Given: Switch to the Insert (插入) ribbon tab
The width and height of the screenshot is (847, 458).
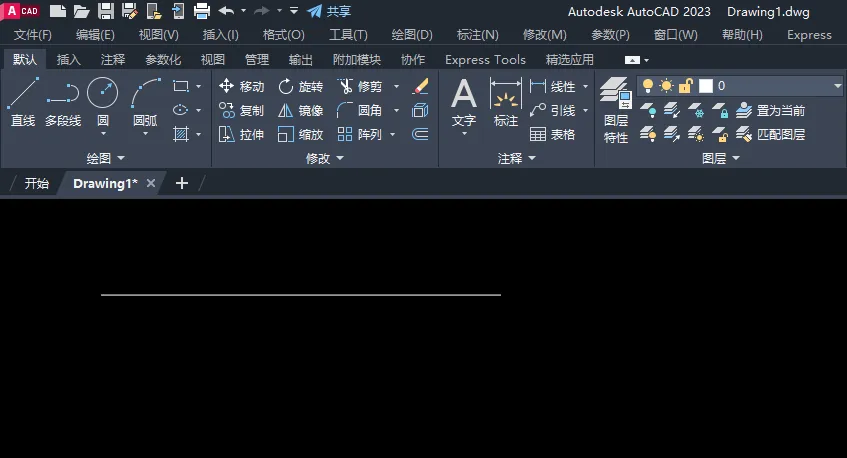Looking at the screenshot, I should [x=69, y=59].
